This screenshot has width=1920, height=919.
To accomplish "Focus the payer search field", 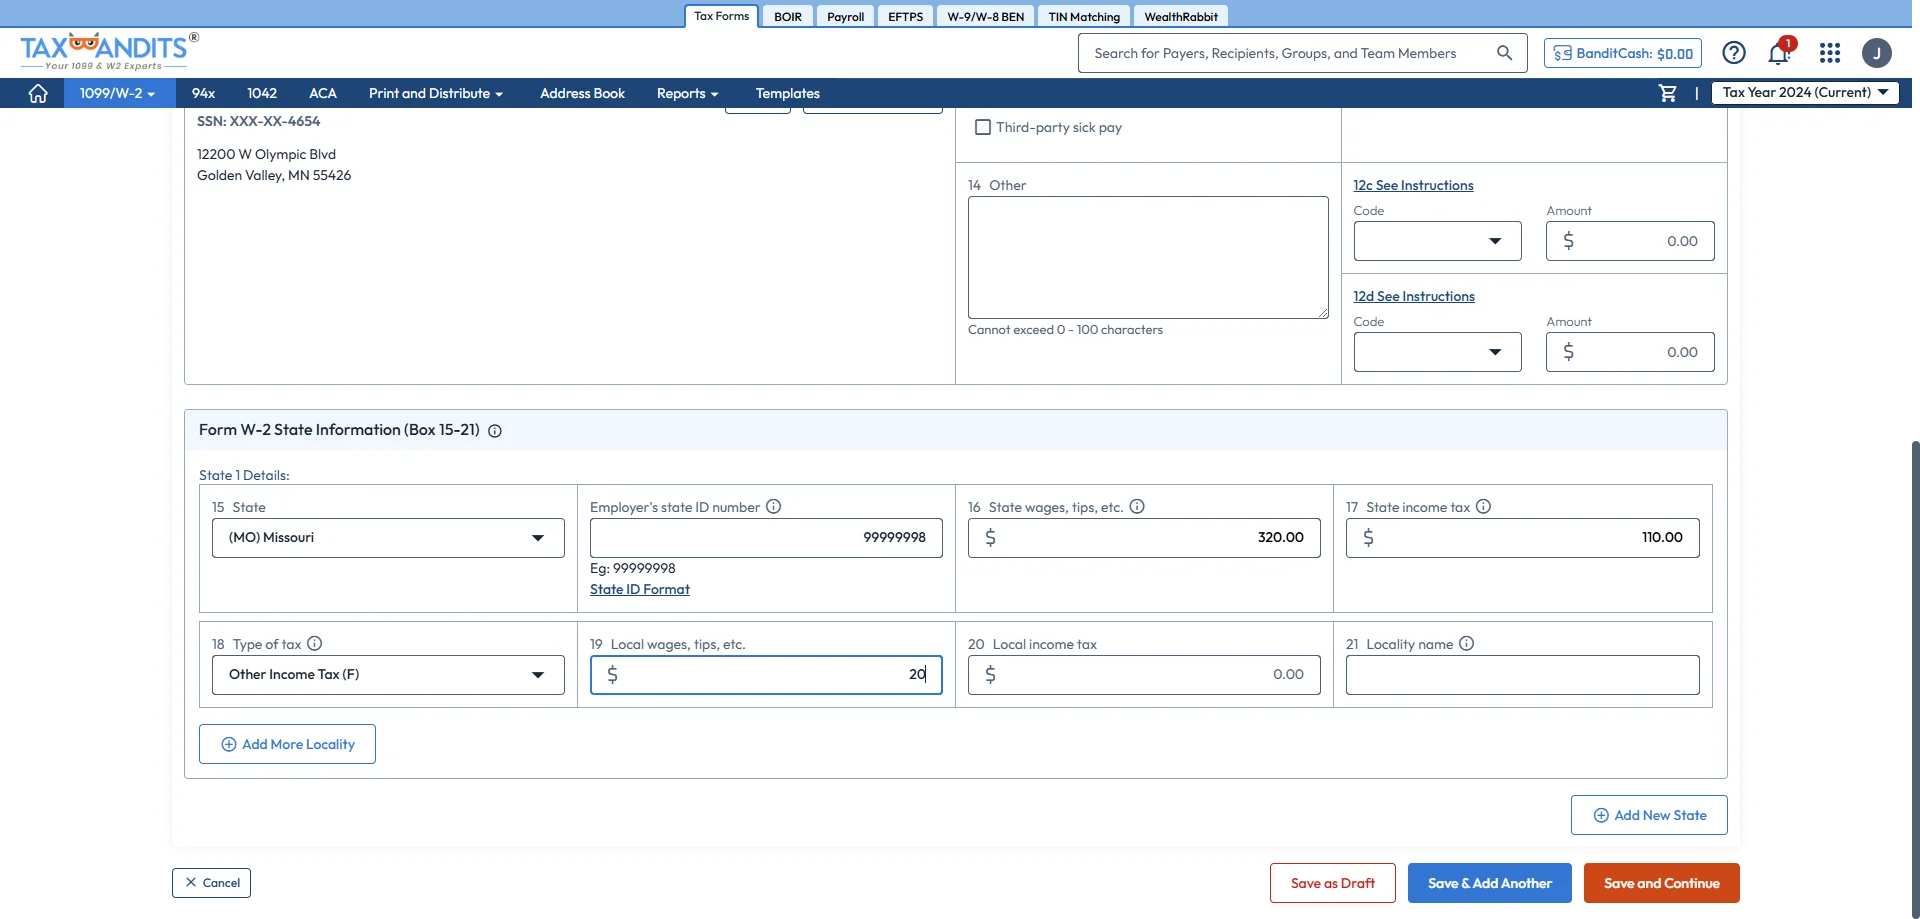I will [1290, 53].
